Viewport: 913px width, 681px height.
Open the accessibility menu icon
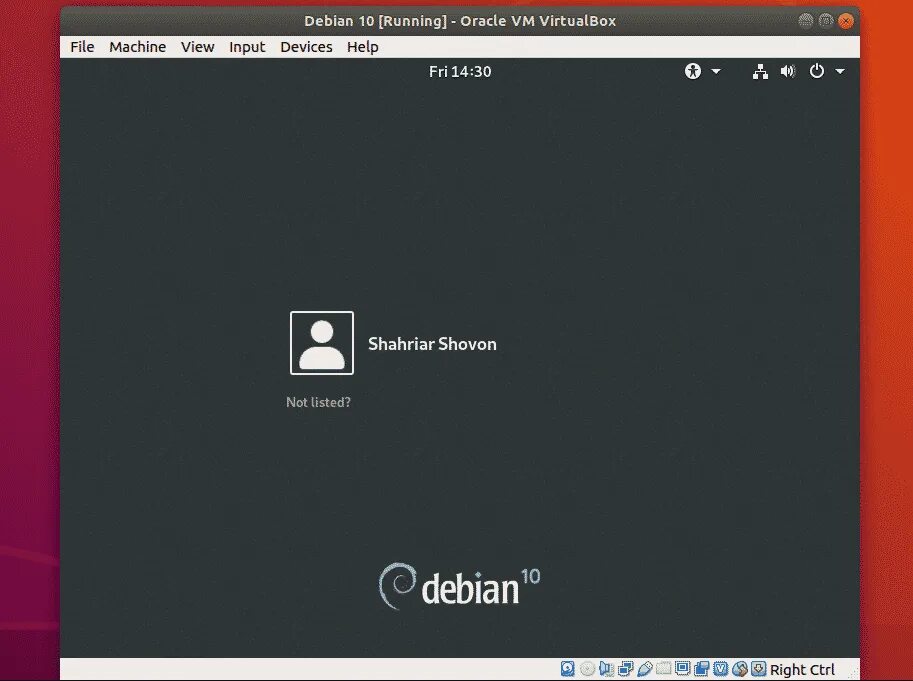point(693,72)
